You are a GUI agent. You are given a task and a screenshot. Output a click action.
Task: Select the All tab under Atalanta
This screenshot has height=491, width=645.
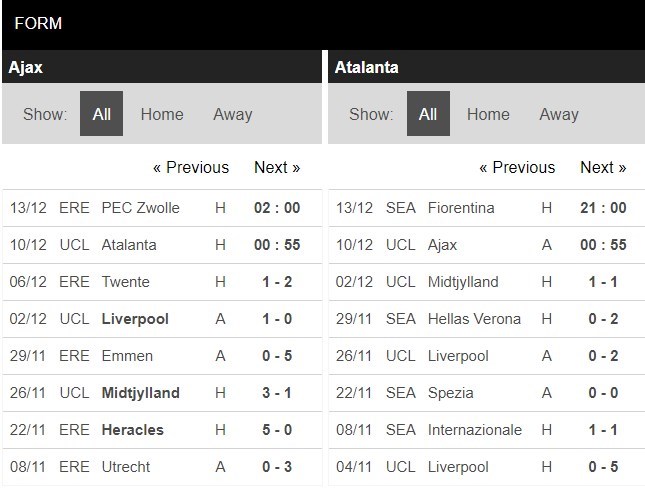(428, 114)
